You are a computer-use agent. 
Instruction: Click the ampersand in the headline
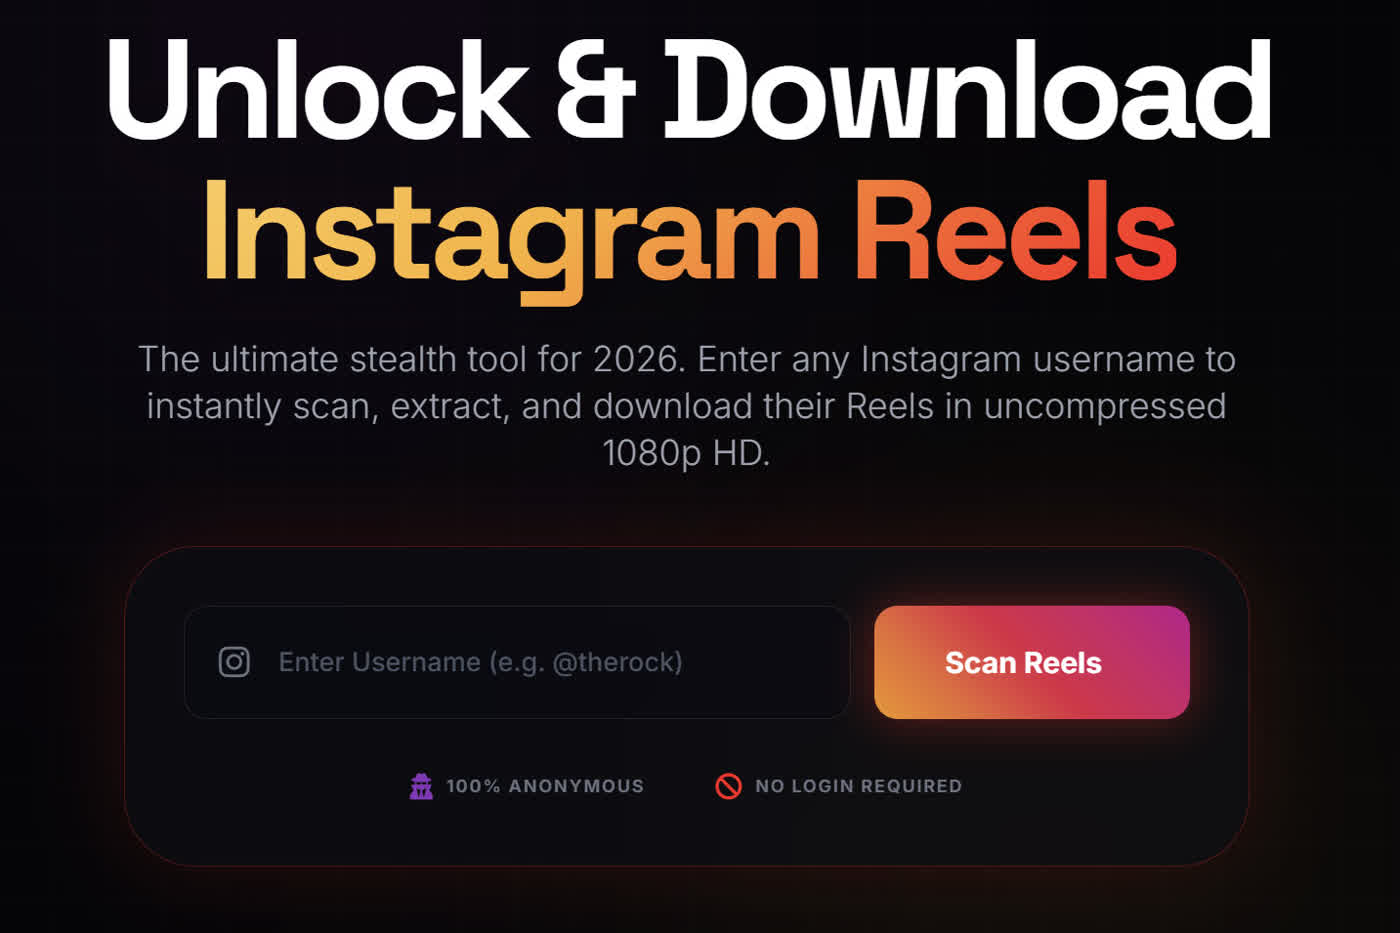click(x=596, y=90)
